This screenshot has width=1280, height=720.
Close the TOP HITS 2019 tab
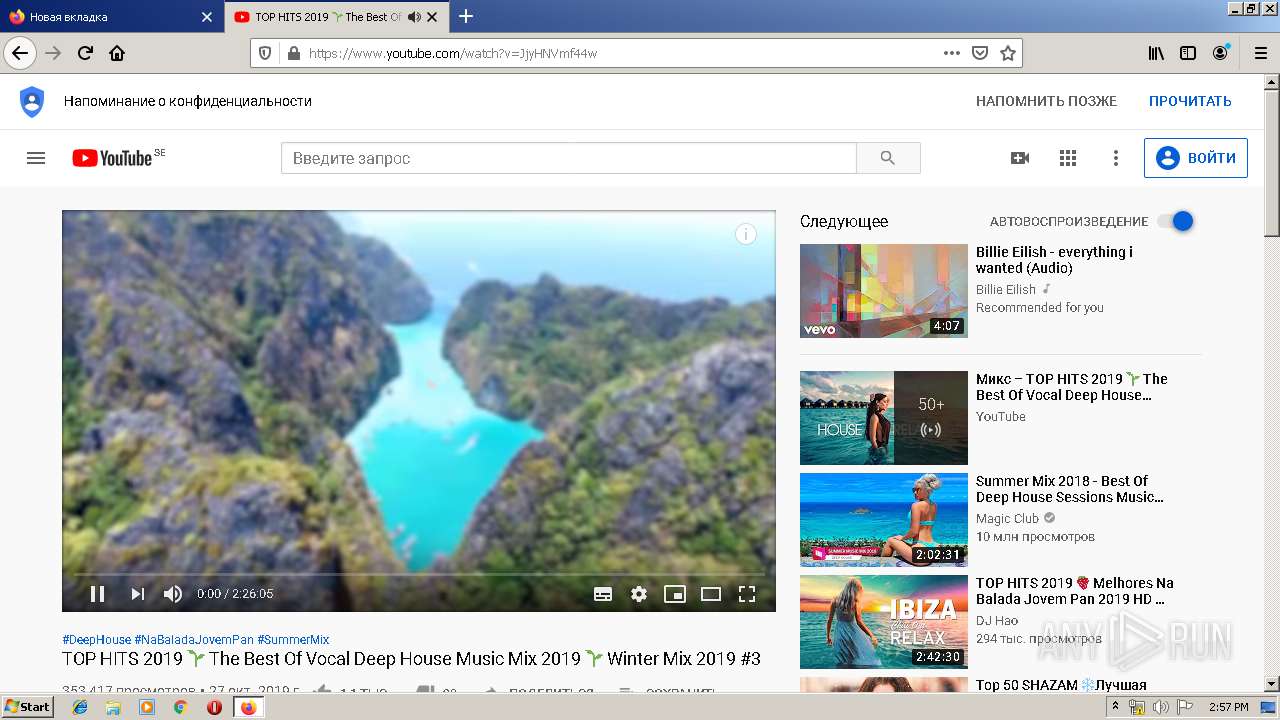(x=432, y=17)
